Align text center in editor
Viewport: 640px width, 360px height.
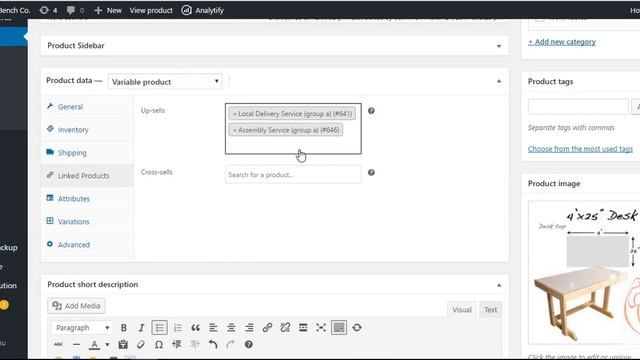[231, 328]
